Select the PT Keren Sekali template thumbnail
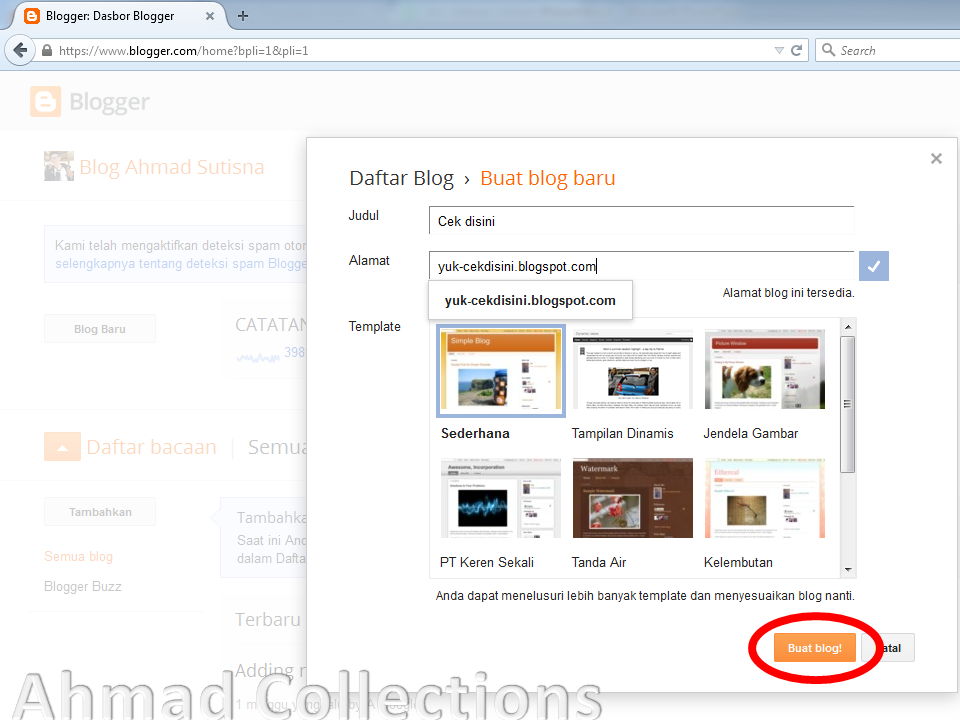The width and height of the screenshot is (960, 720). [500, 498]
